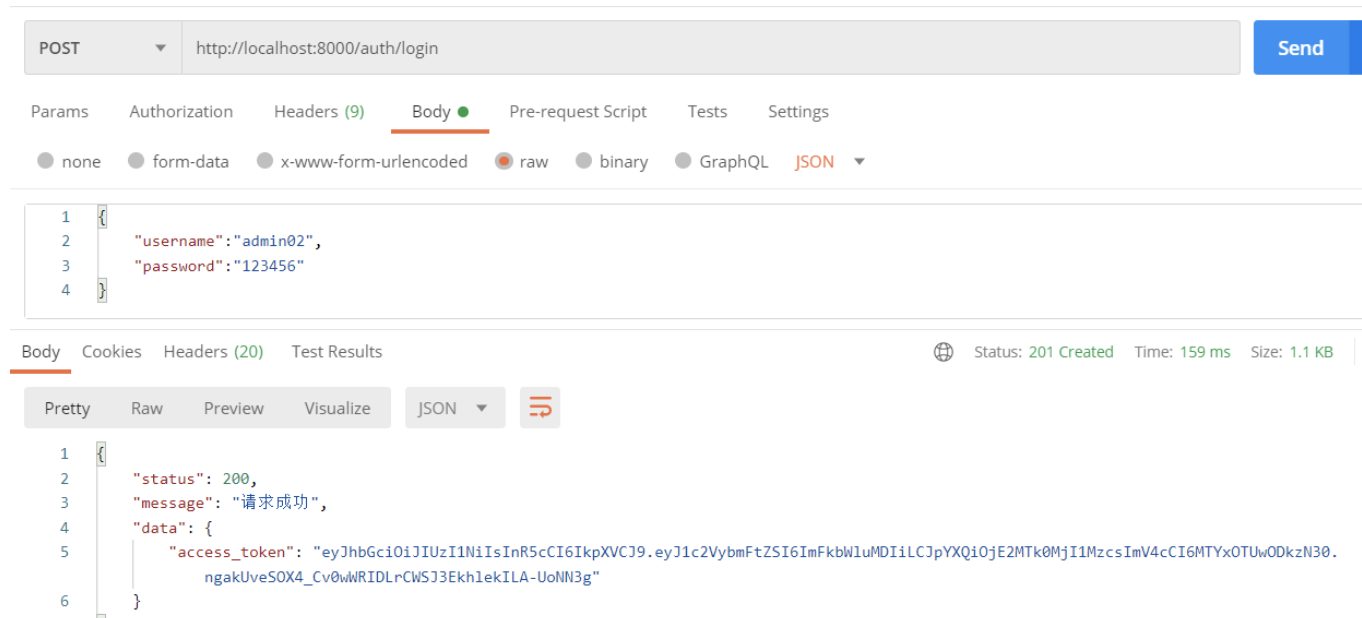Select the form-data radio option

137,161
